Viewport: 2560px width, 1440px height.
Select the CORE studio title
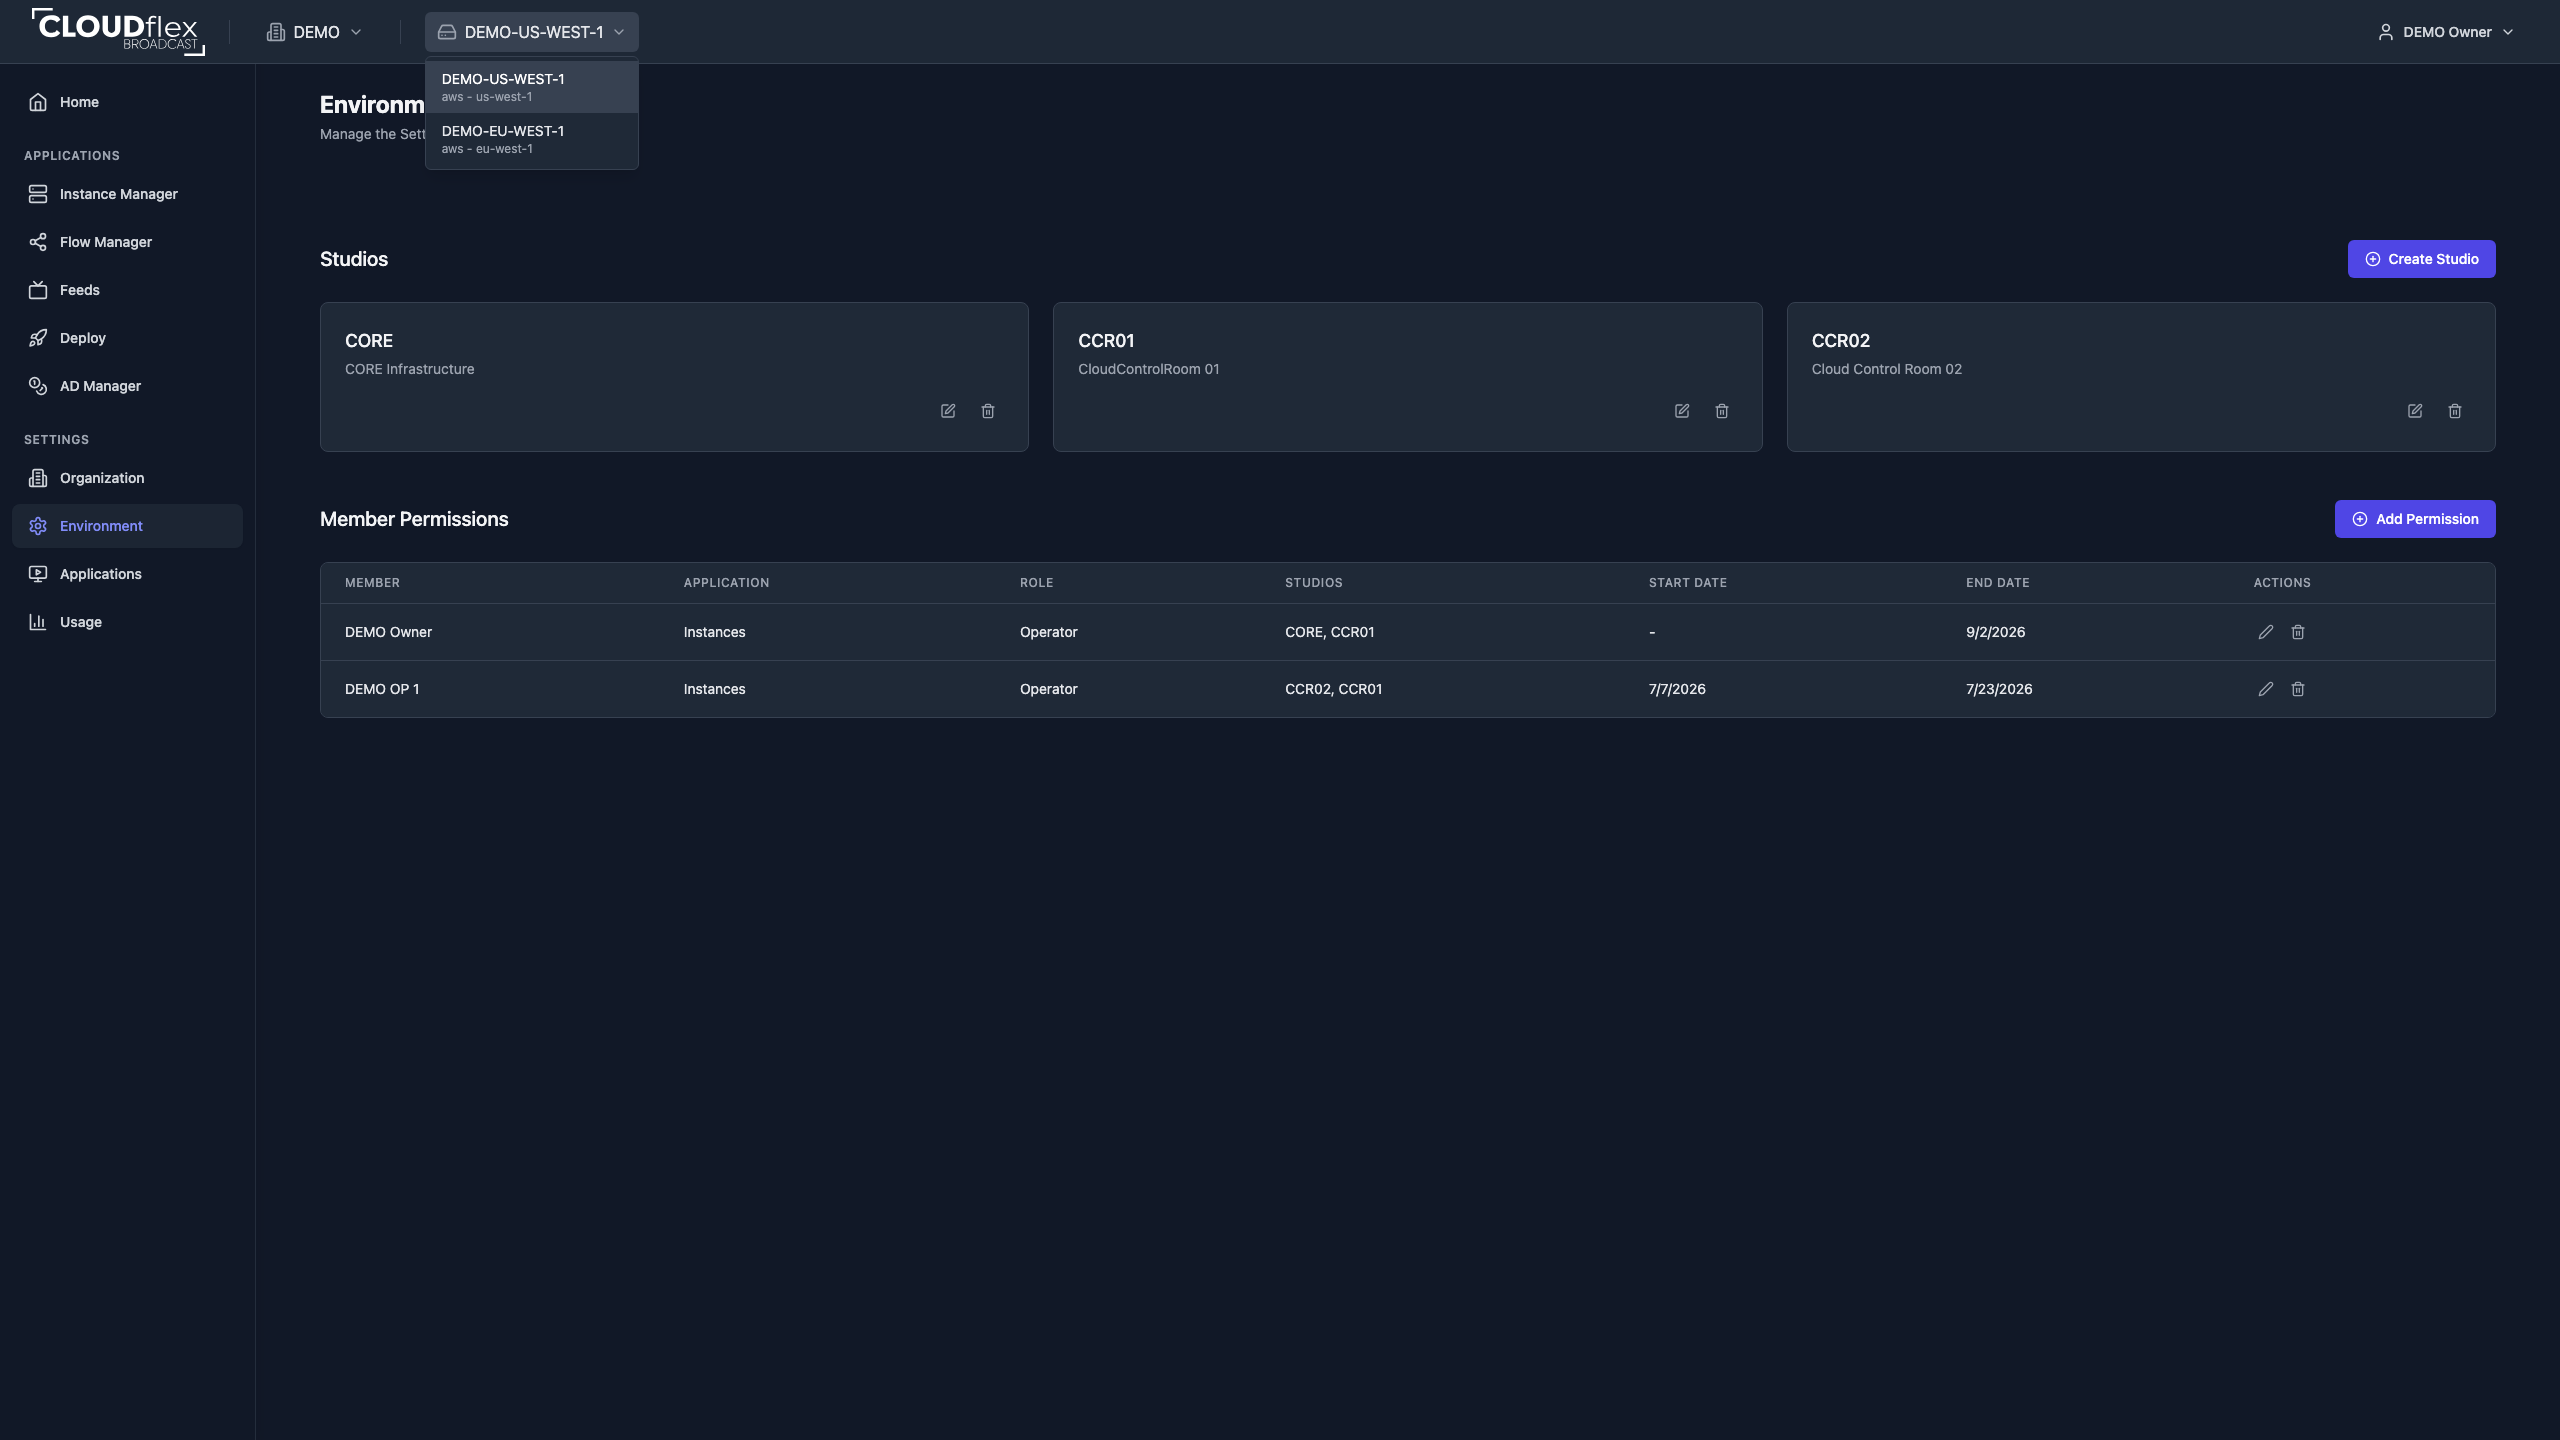369,341
